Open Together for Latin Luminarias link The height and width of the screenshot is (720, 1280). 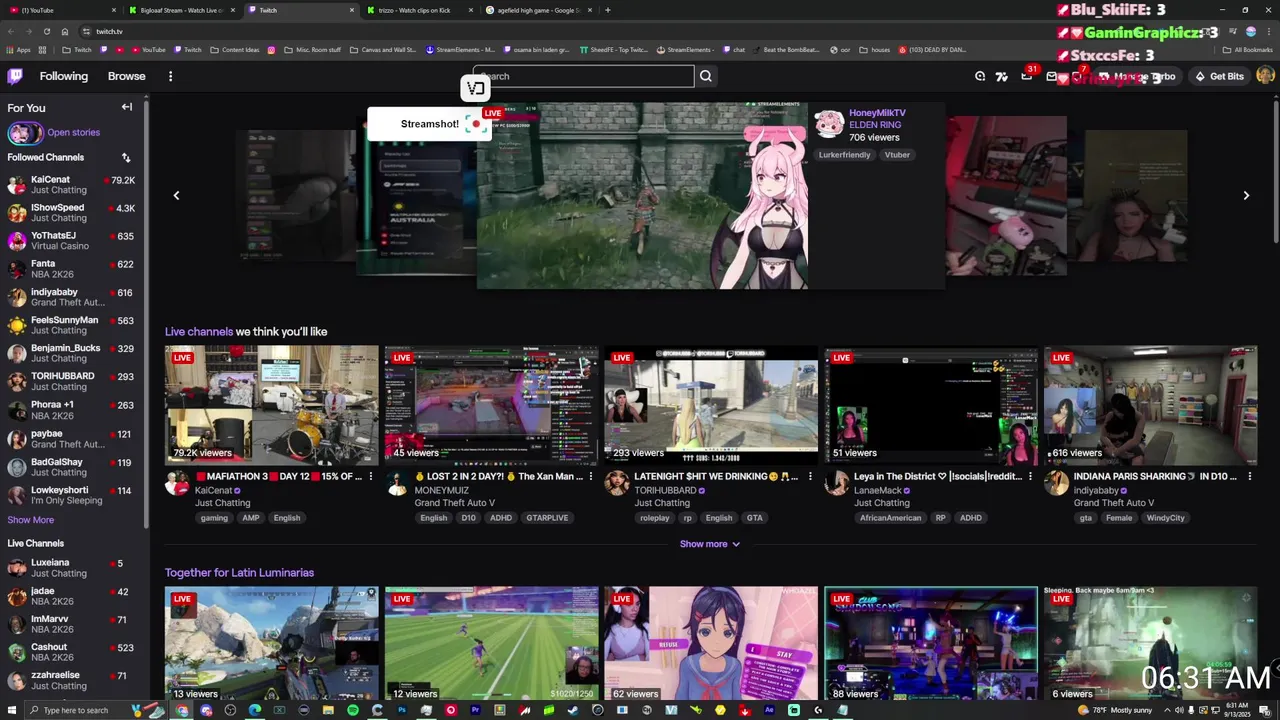coord(239,573)
